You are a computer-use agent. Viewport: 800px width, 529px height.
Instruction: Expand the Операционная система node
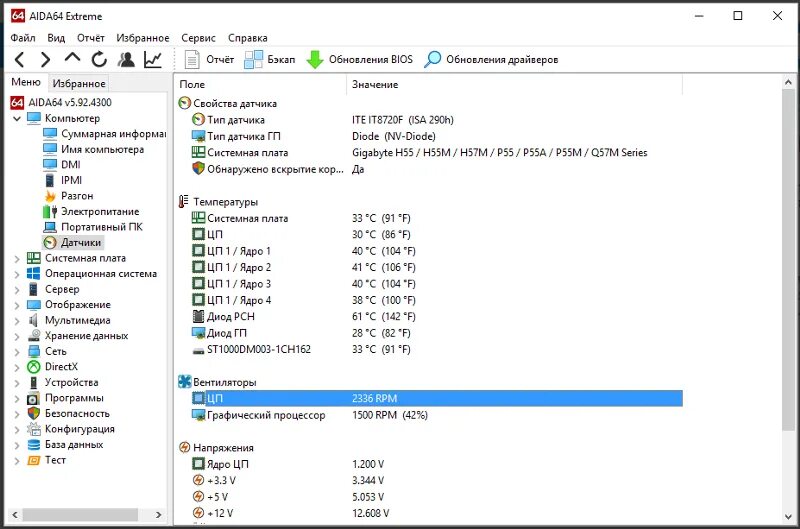coord(17,274)
